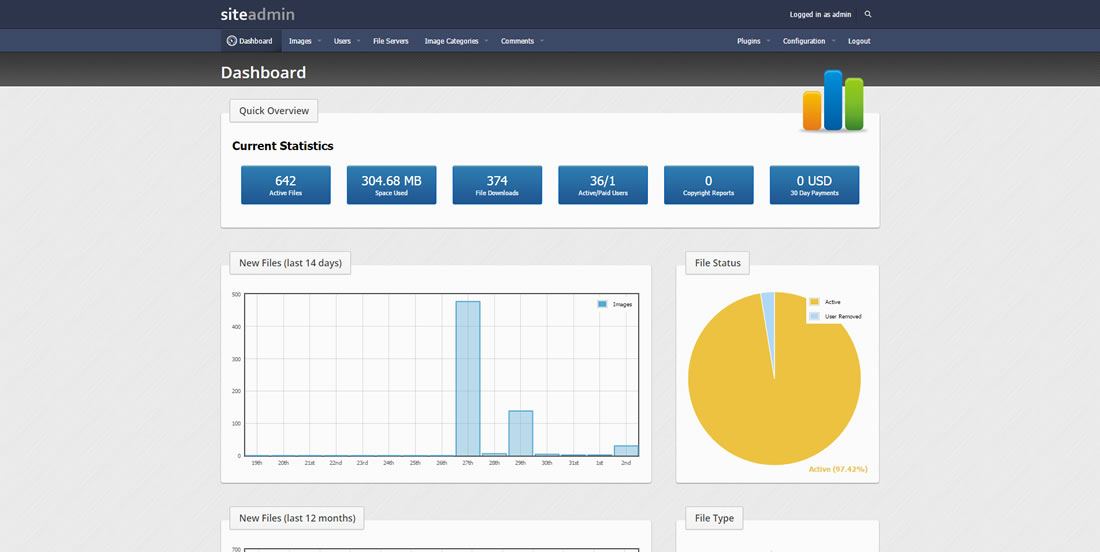Click the tall 27th bar in chart
This screenshot has height=552, width=1100.
468,379
